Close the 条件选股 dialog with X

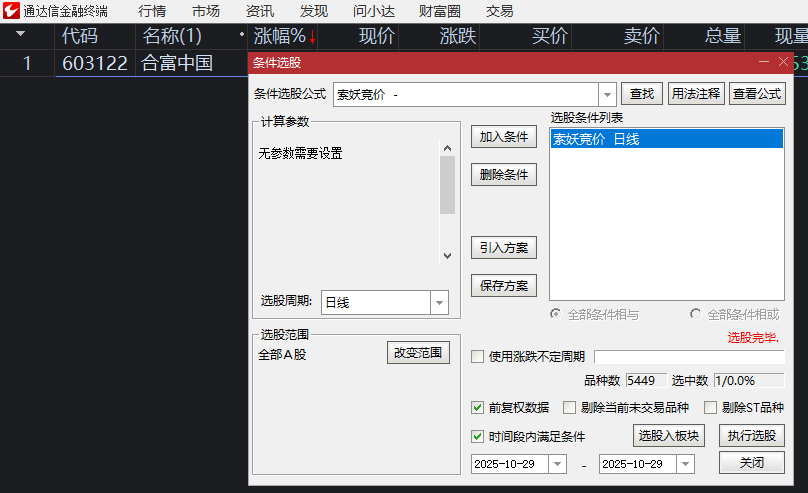coord(783,62)
